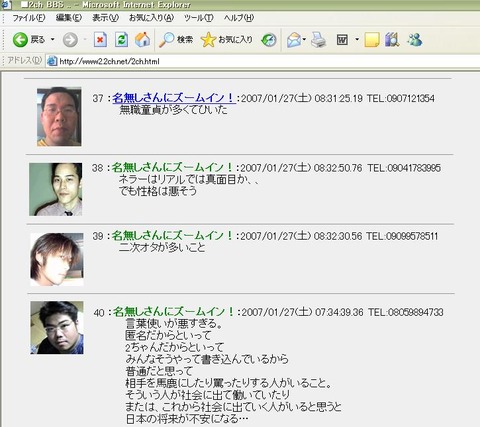This screenshot has width=480, height=427.
Task: Expand the Back button history dropdown arrow
Action: [52, 40]
